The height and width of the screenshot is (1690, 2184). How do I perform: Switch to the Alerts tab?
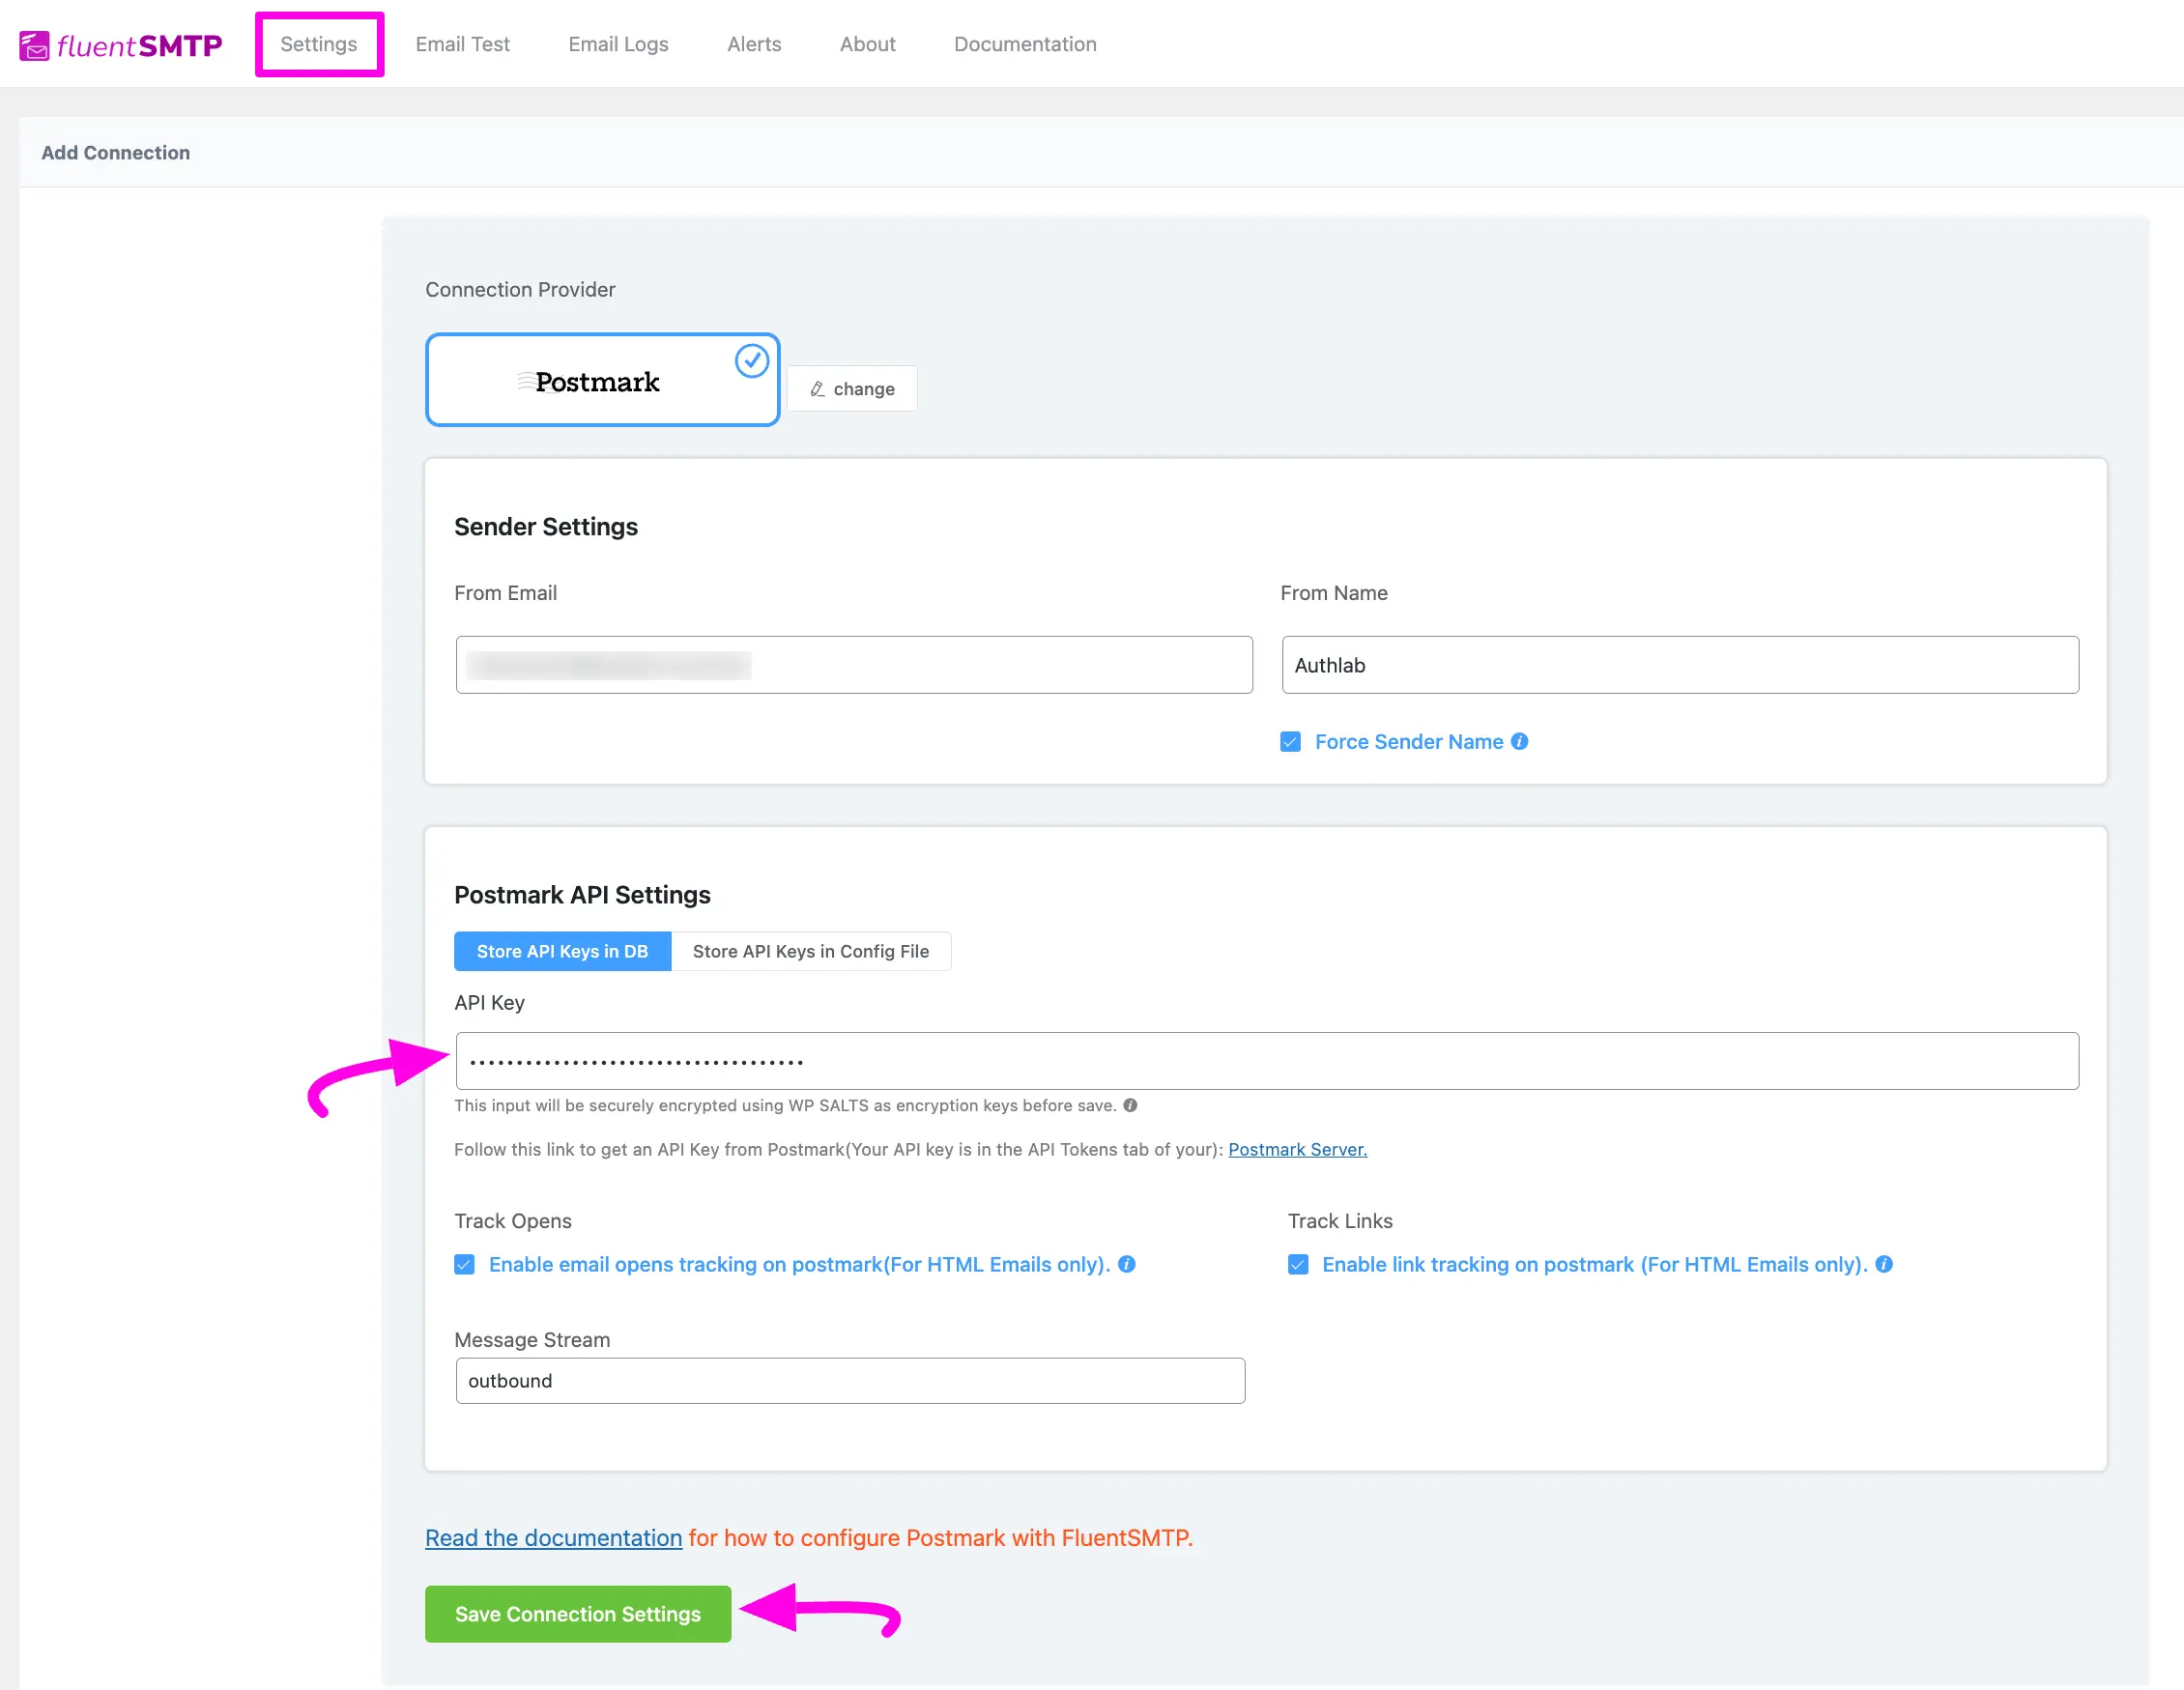click(x=754, y=44)
